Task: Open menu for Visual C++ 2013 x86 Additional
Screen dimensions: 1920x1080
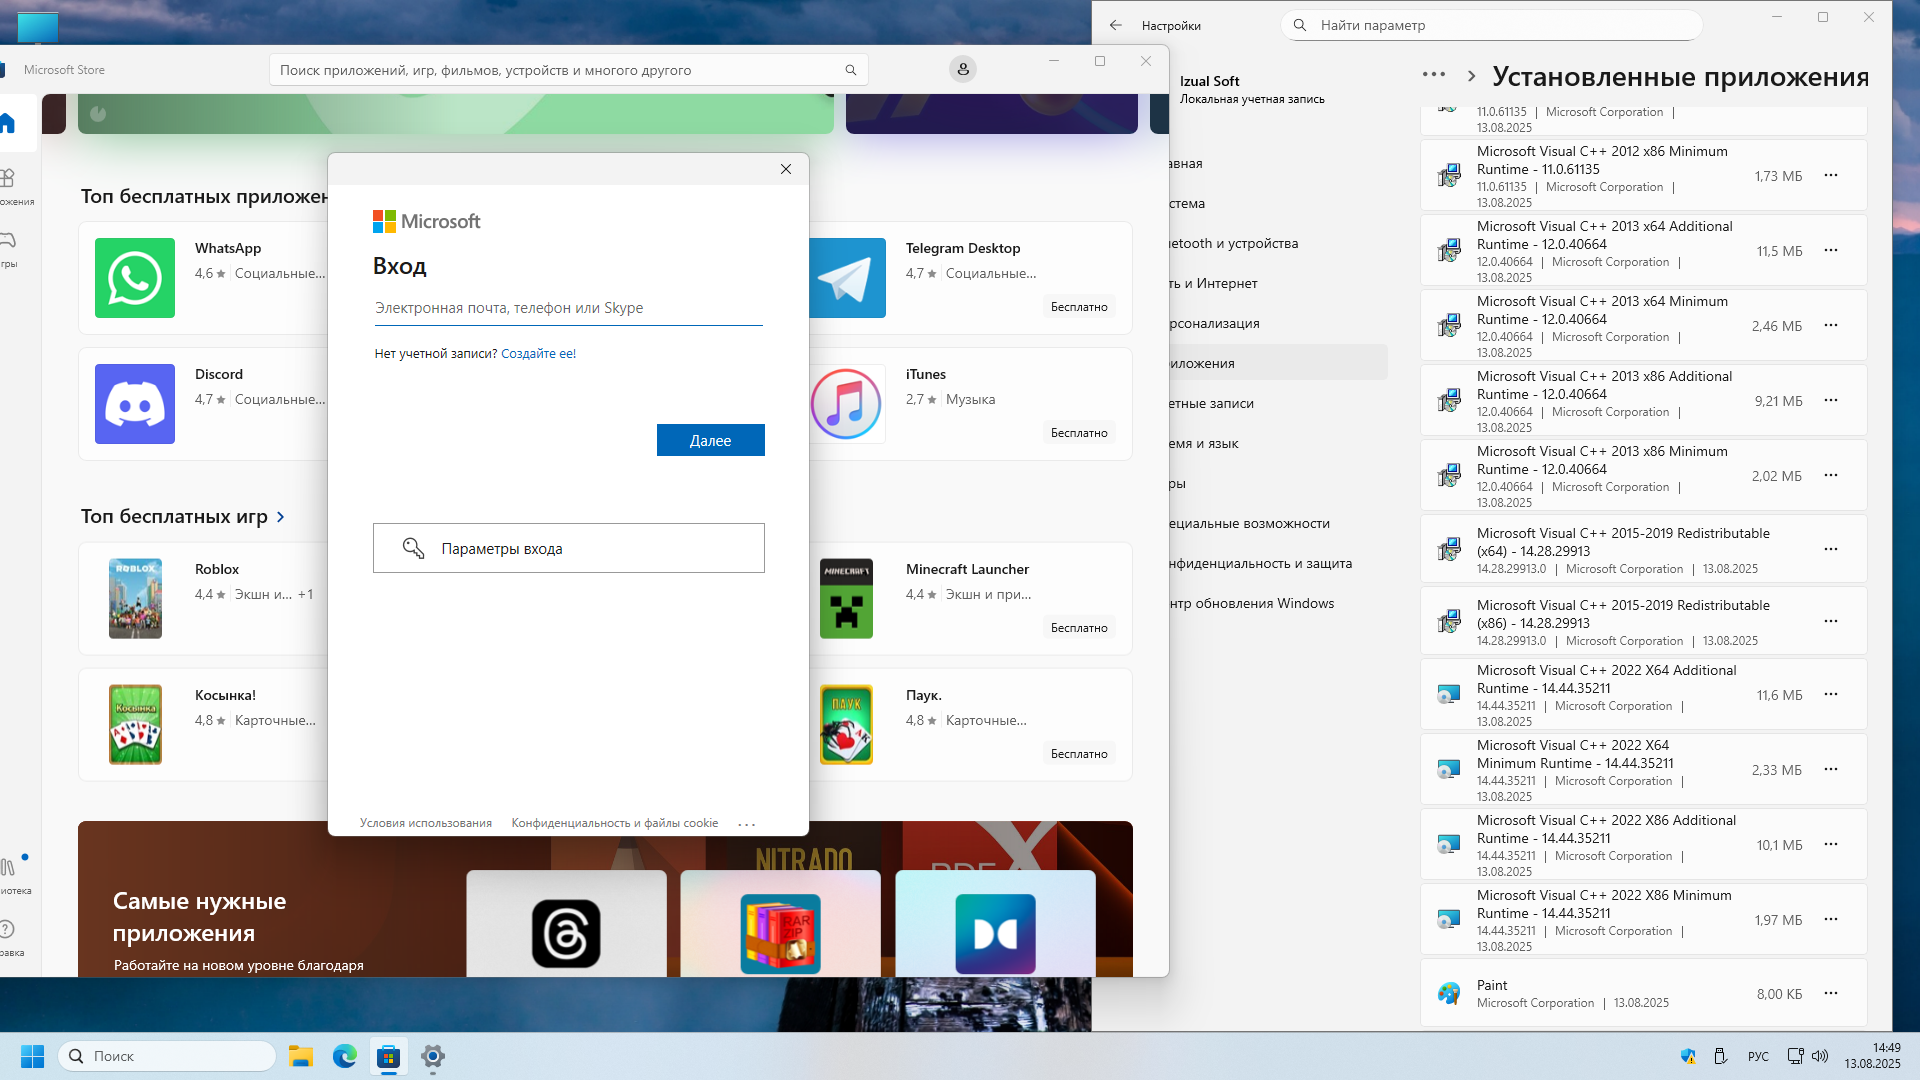Action: [x=1830, y=400]
